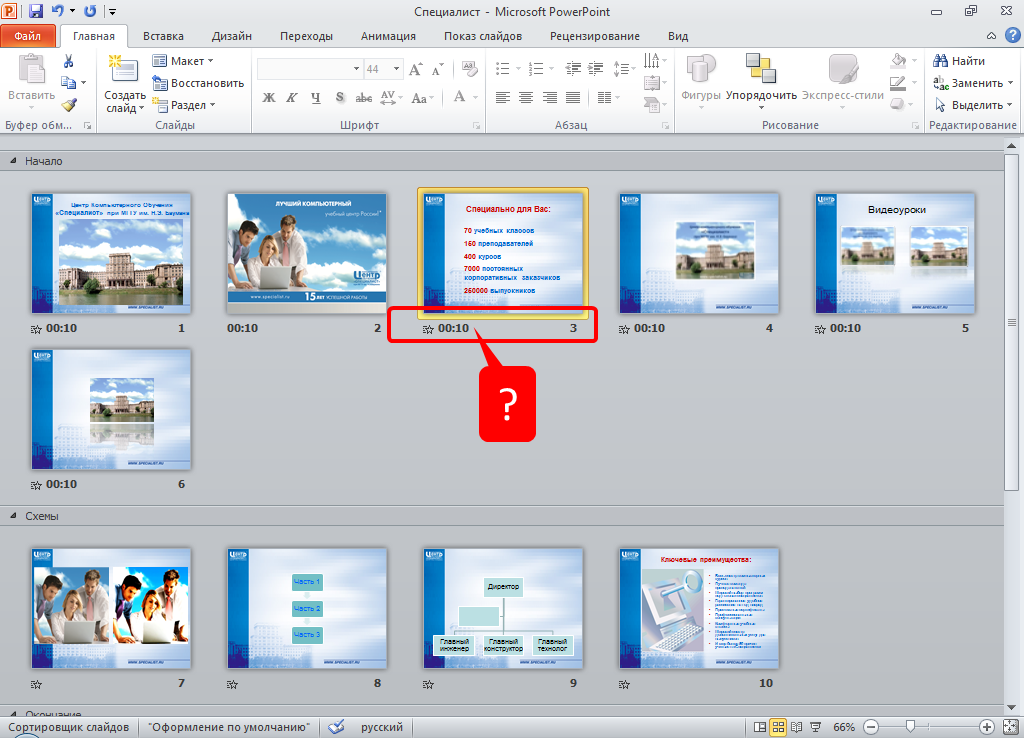This screenshot has width=1024, height=738.
Task: Click the Восстановить (Reset) slide button
Action: pyautogui.click(x=198, y=83)
